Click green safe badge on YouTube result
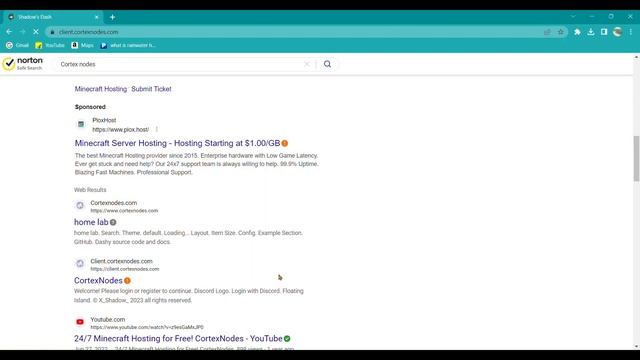This screenshot has height=360, width=640. click(x=287, y=338)
